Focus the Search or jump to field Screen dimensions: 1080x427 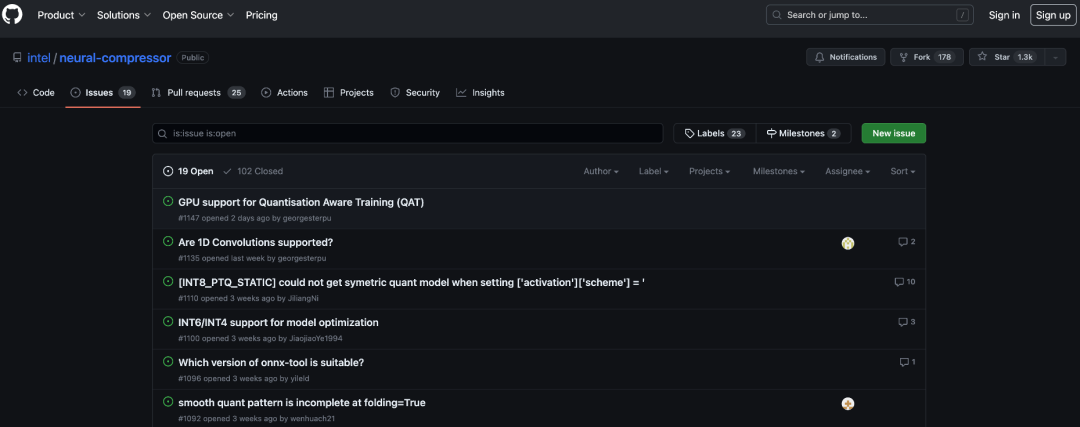click(869, 14)
